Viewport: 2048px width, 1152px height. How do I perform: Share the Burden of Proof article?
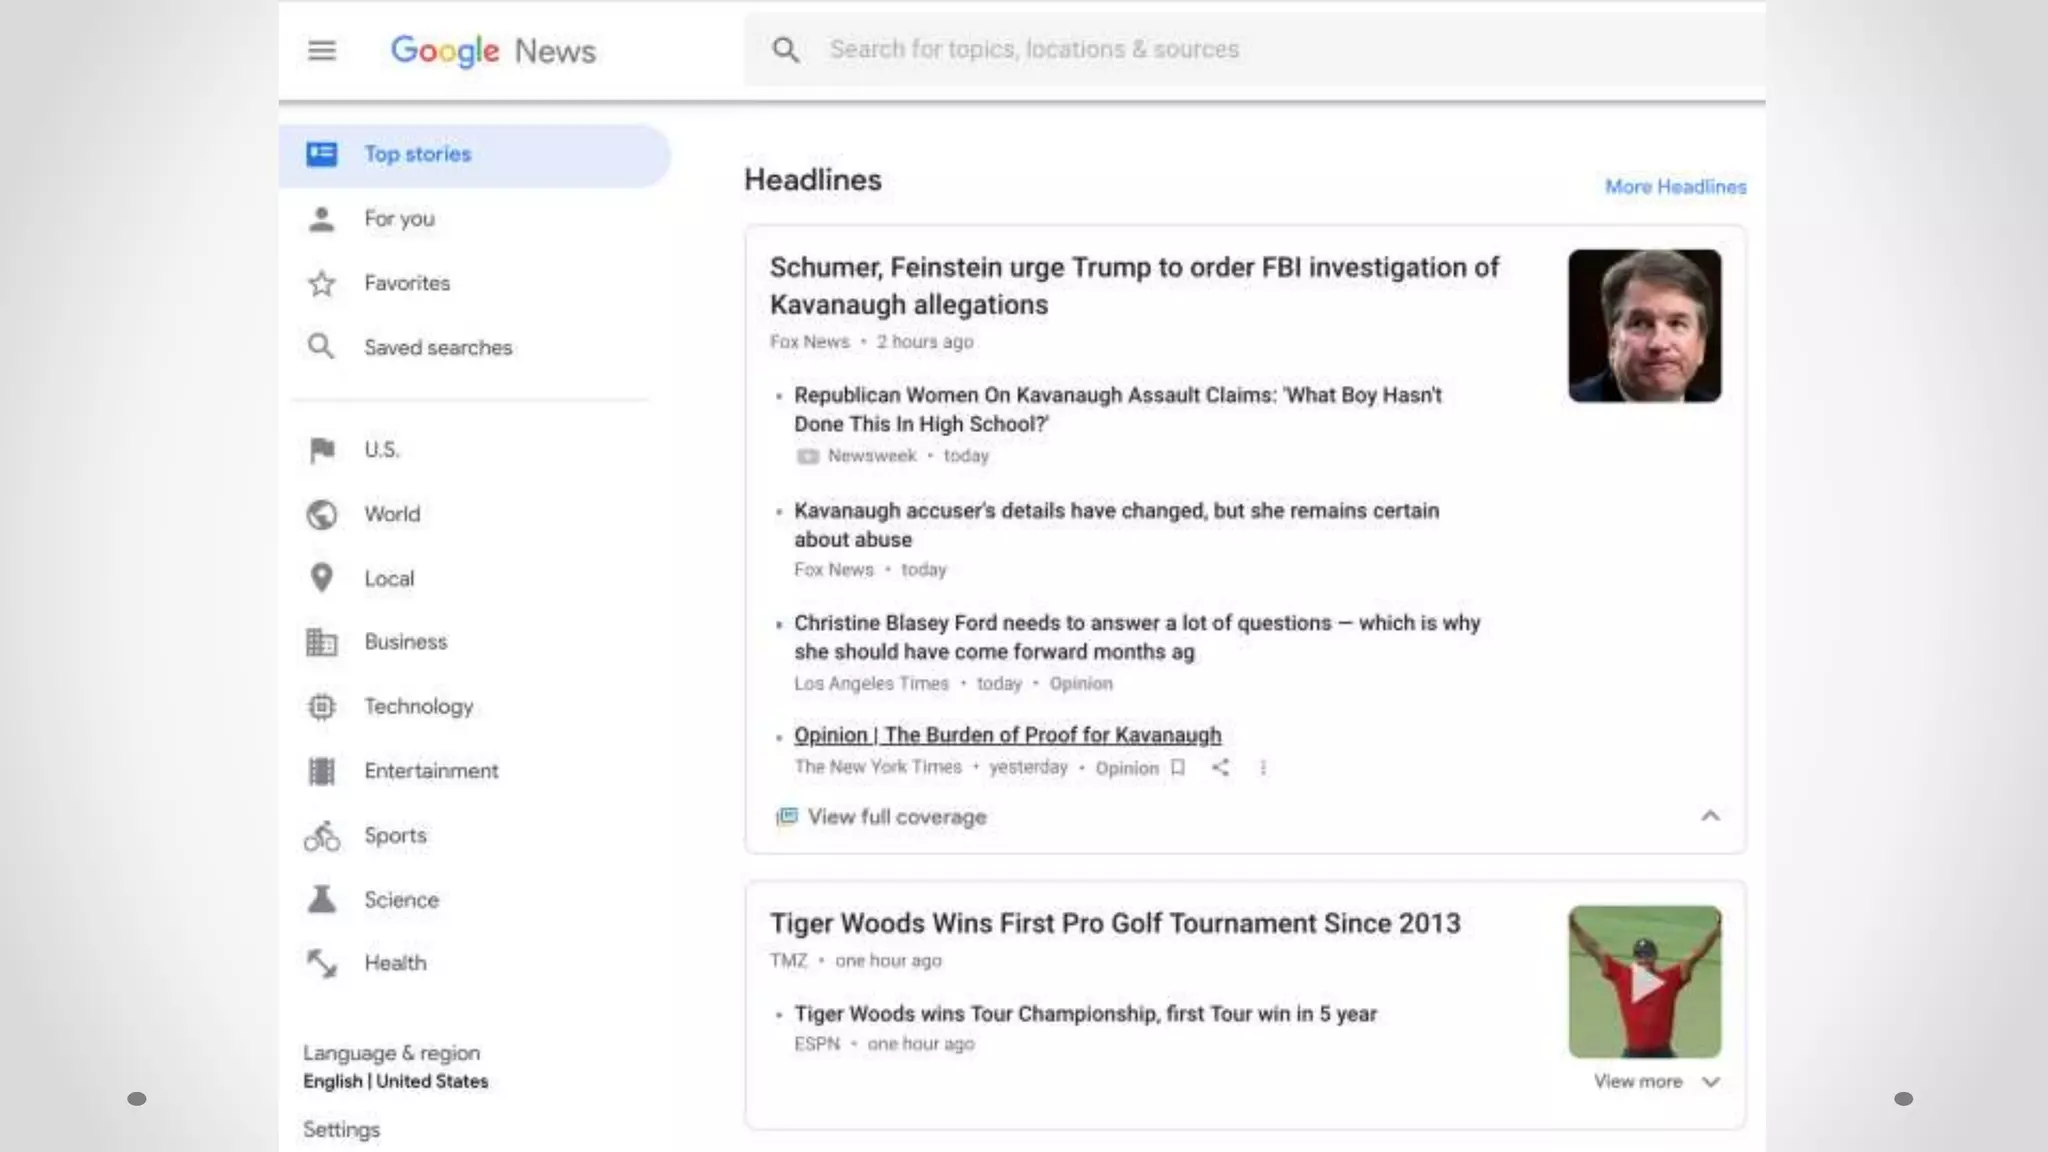click(1220, 768)
